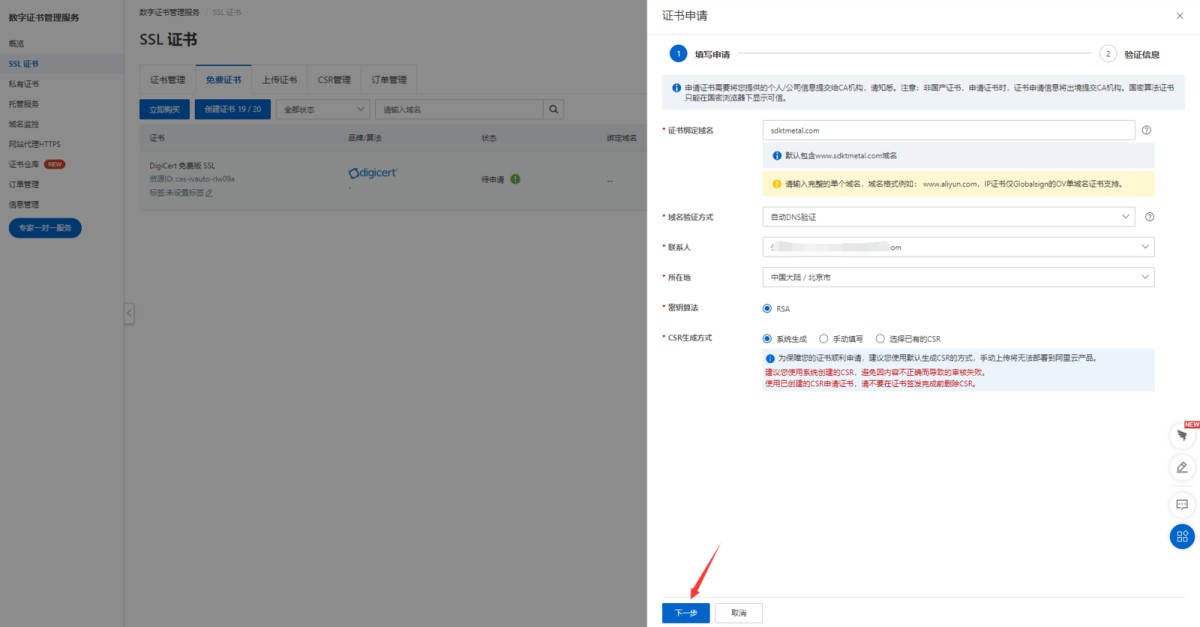Click the 默认包含www.sdktmetal.com域名 info note
The height and width of the screenshot is (627, 1200).
click(958, 156)
